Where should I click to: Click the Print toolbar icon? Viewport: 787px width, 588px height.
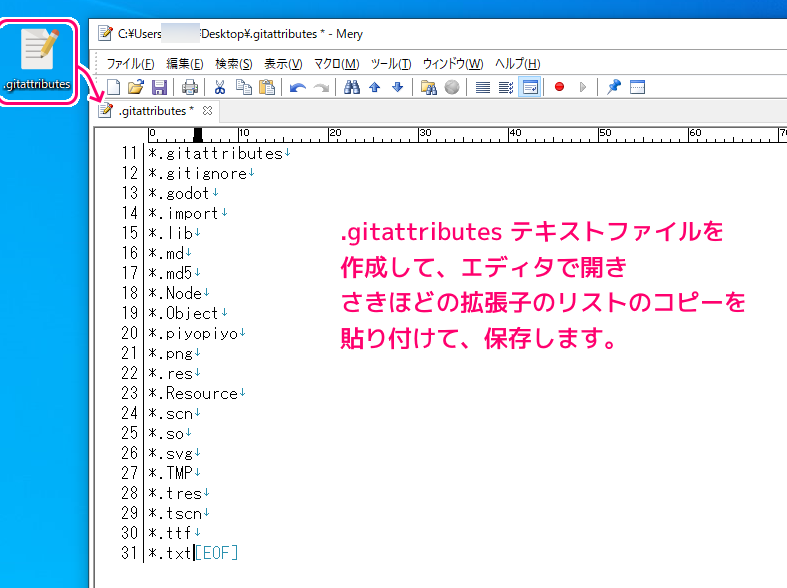[189, 87]
